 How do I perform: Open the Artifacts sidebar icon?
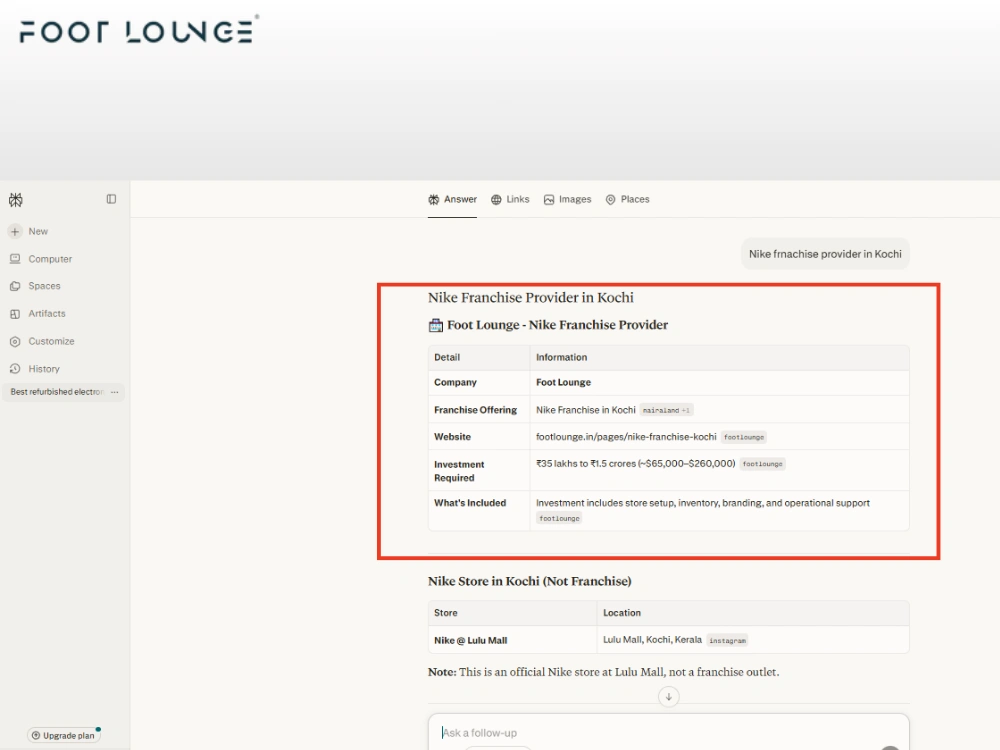click(15, 314)
